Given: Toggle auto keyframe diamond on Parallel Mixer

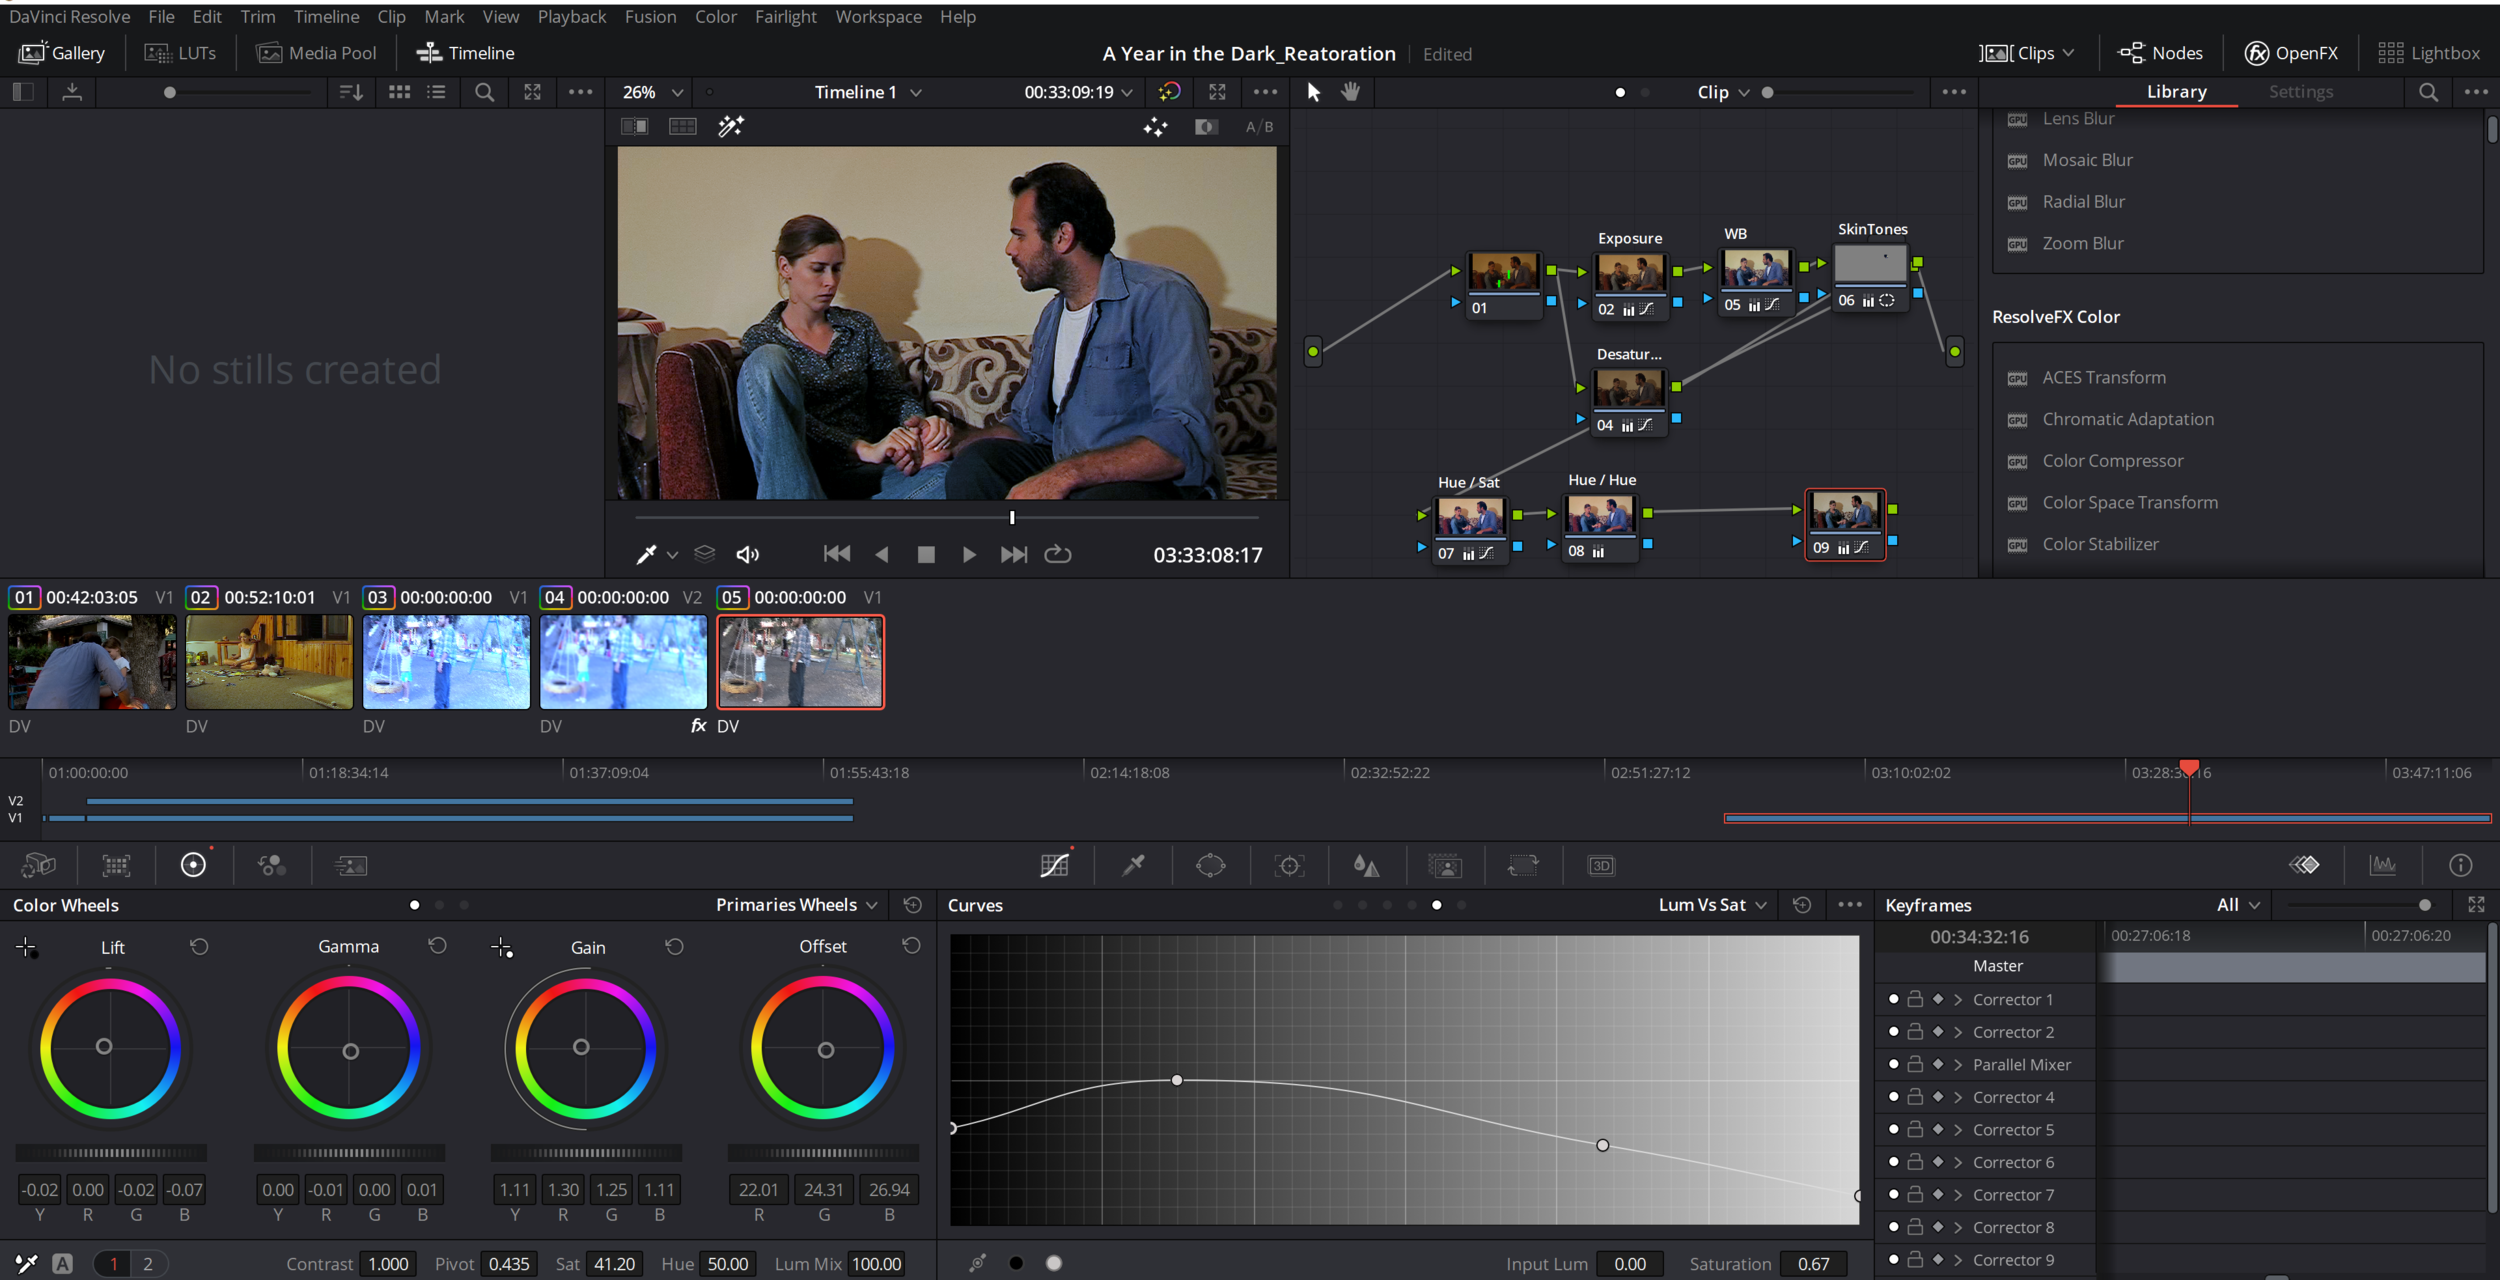Looking at the screenshot, I should 1938,1064.
